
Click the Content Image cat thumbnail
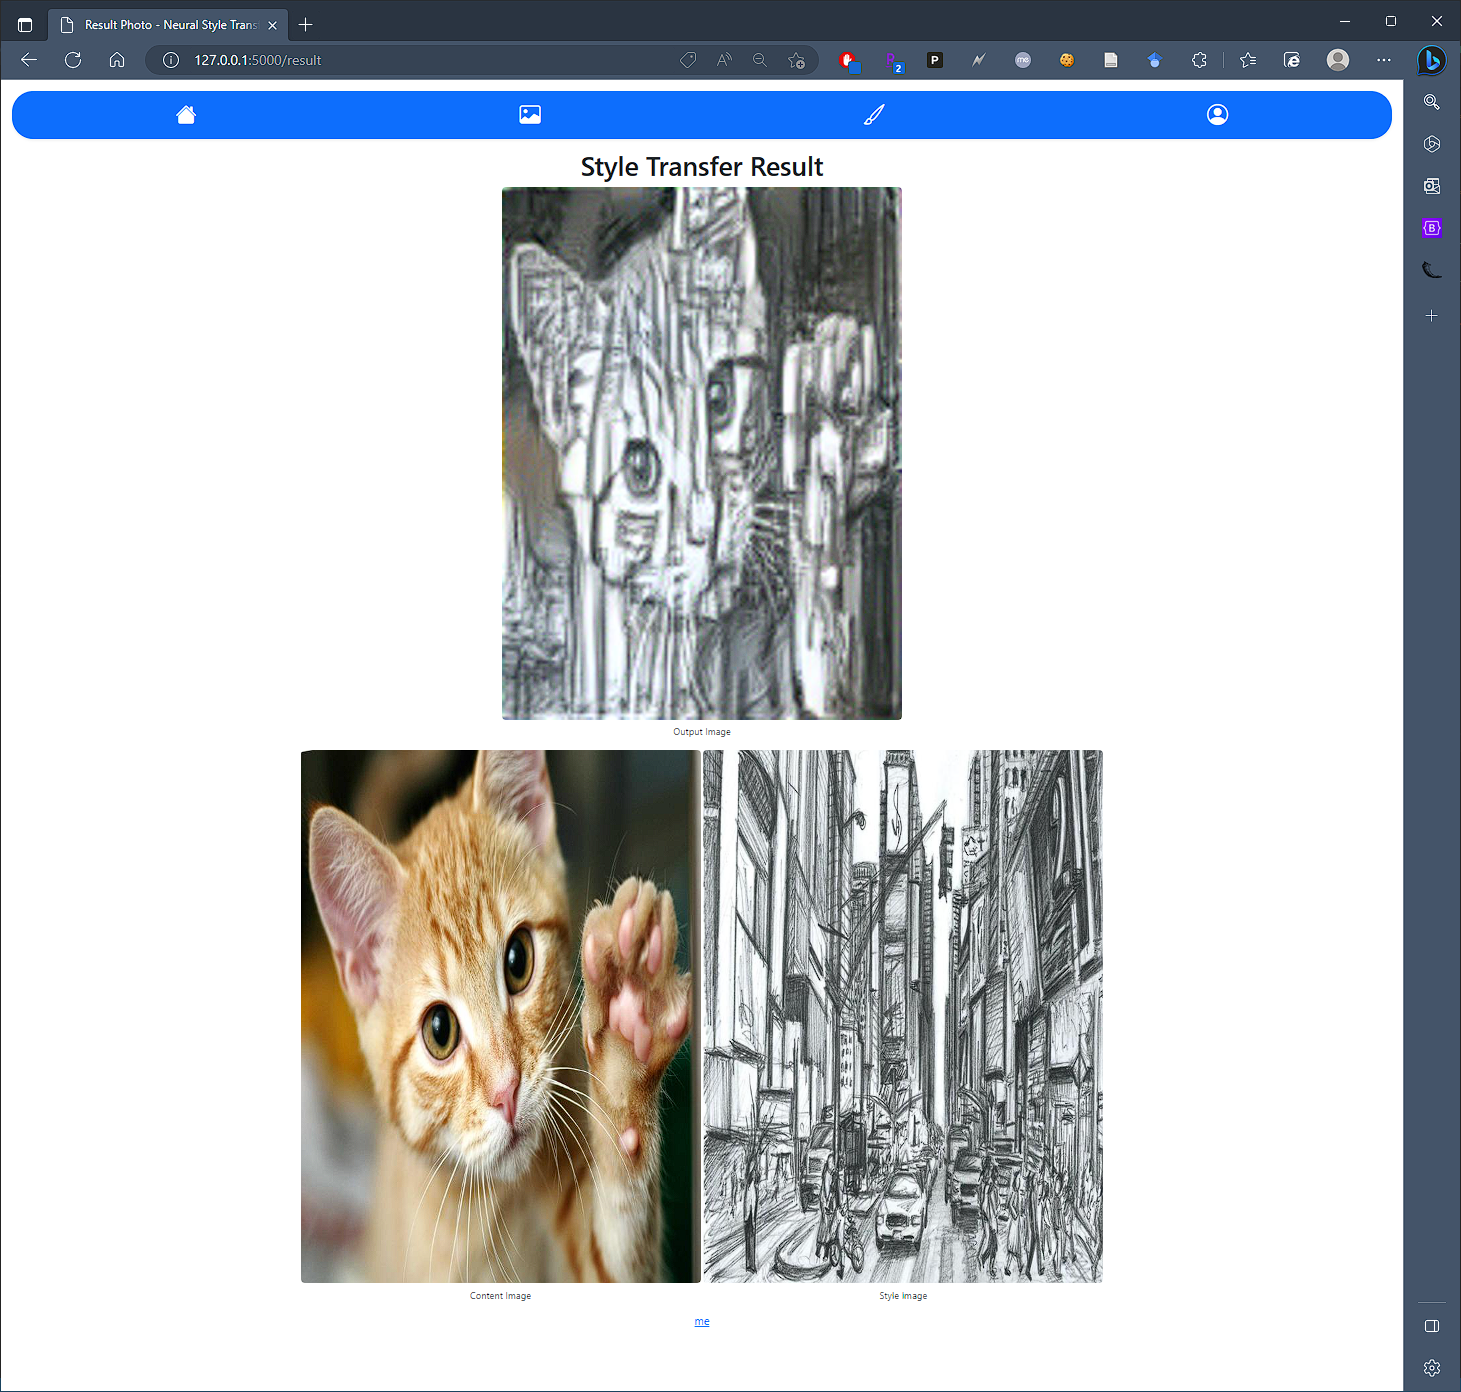click(x=500, y=1016)
